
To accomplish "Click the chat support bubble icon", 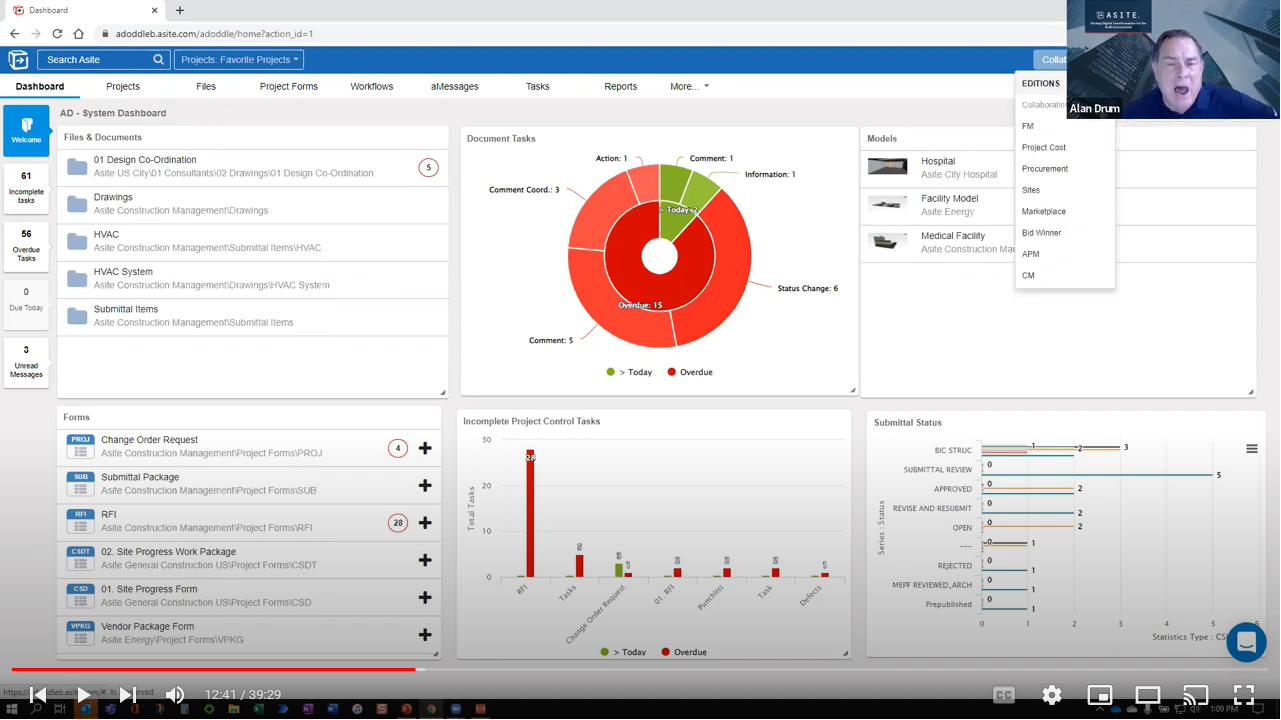I will 1246,642.
